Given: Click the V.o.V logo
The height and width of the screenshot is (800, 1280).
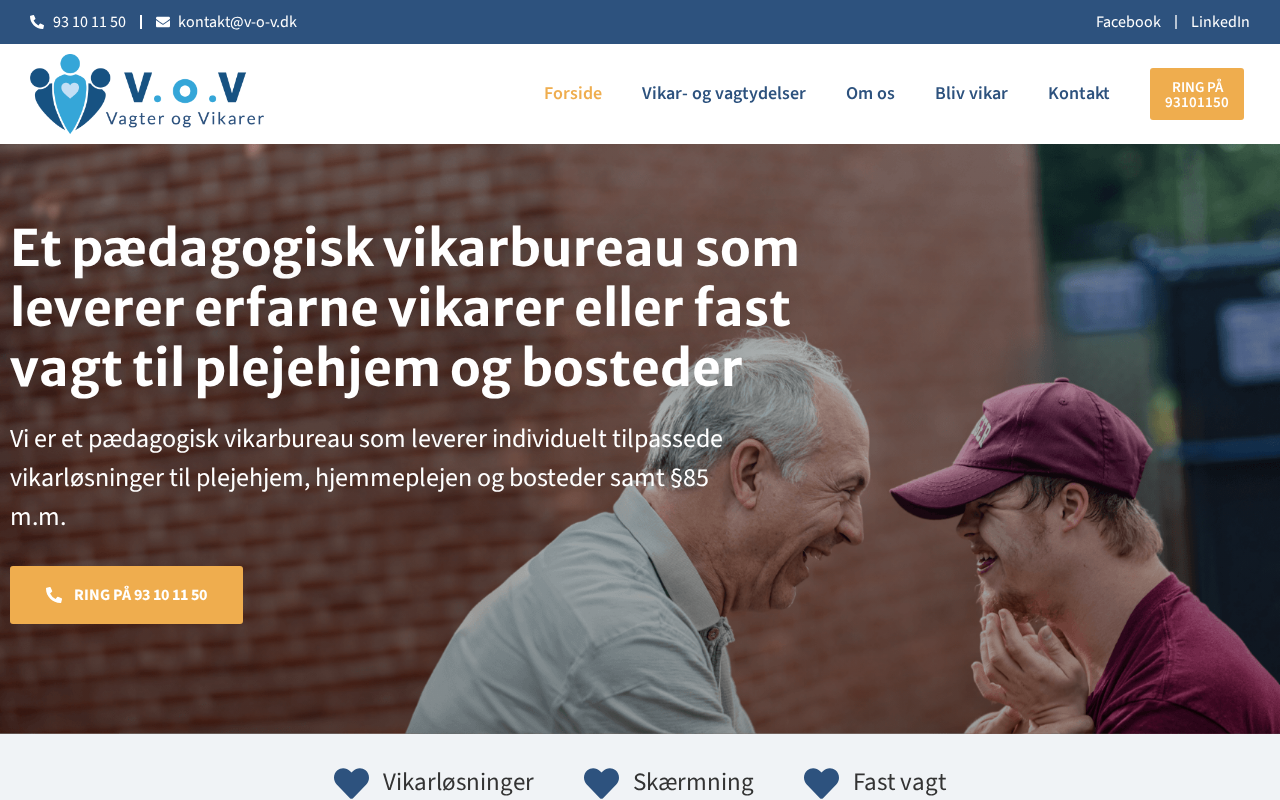Looking at the screenshot, I should point(147,94).
